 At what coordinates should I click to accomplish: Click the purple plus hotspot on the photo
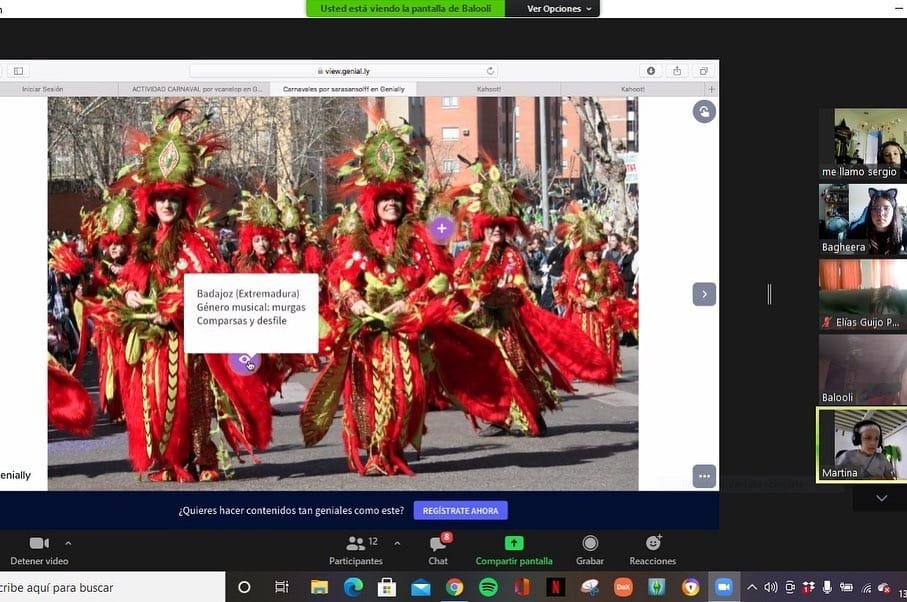coord(441,229)
